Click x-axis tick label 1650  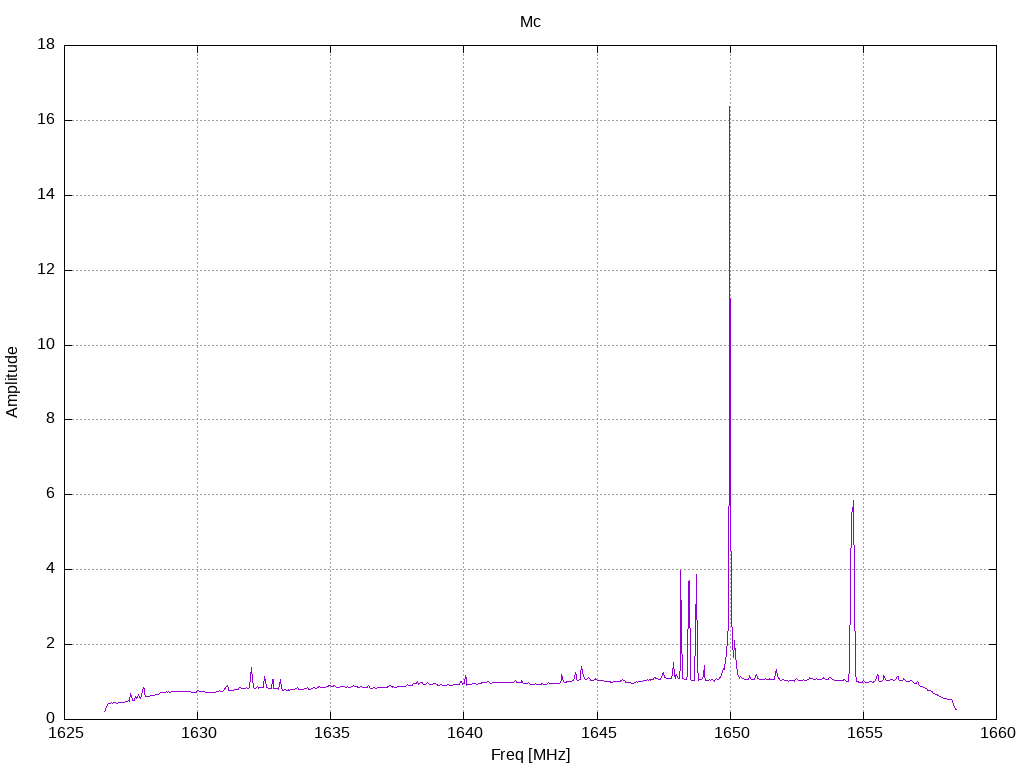[731, 733]
